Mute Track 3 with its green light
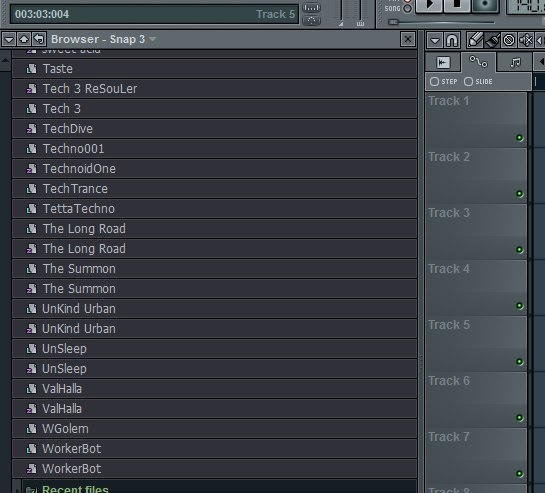 coord(520,250)
